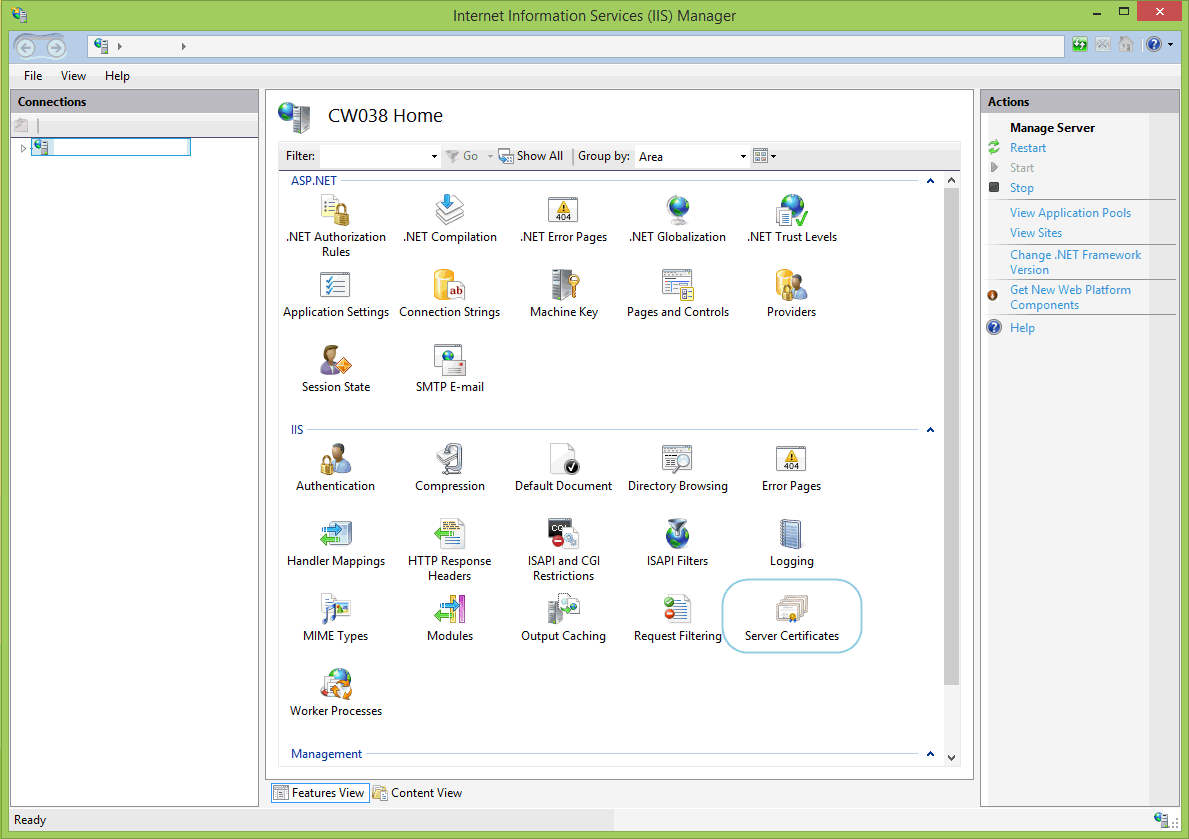Image resolution: width=1189 pixels, height=839 pixels.
Task: Open HTTP Response Headers feature
Action: [450, 550]
